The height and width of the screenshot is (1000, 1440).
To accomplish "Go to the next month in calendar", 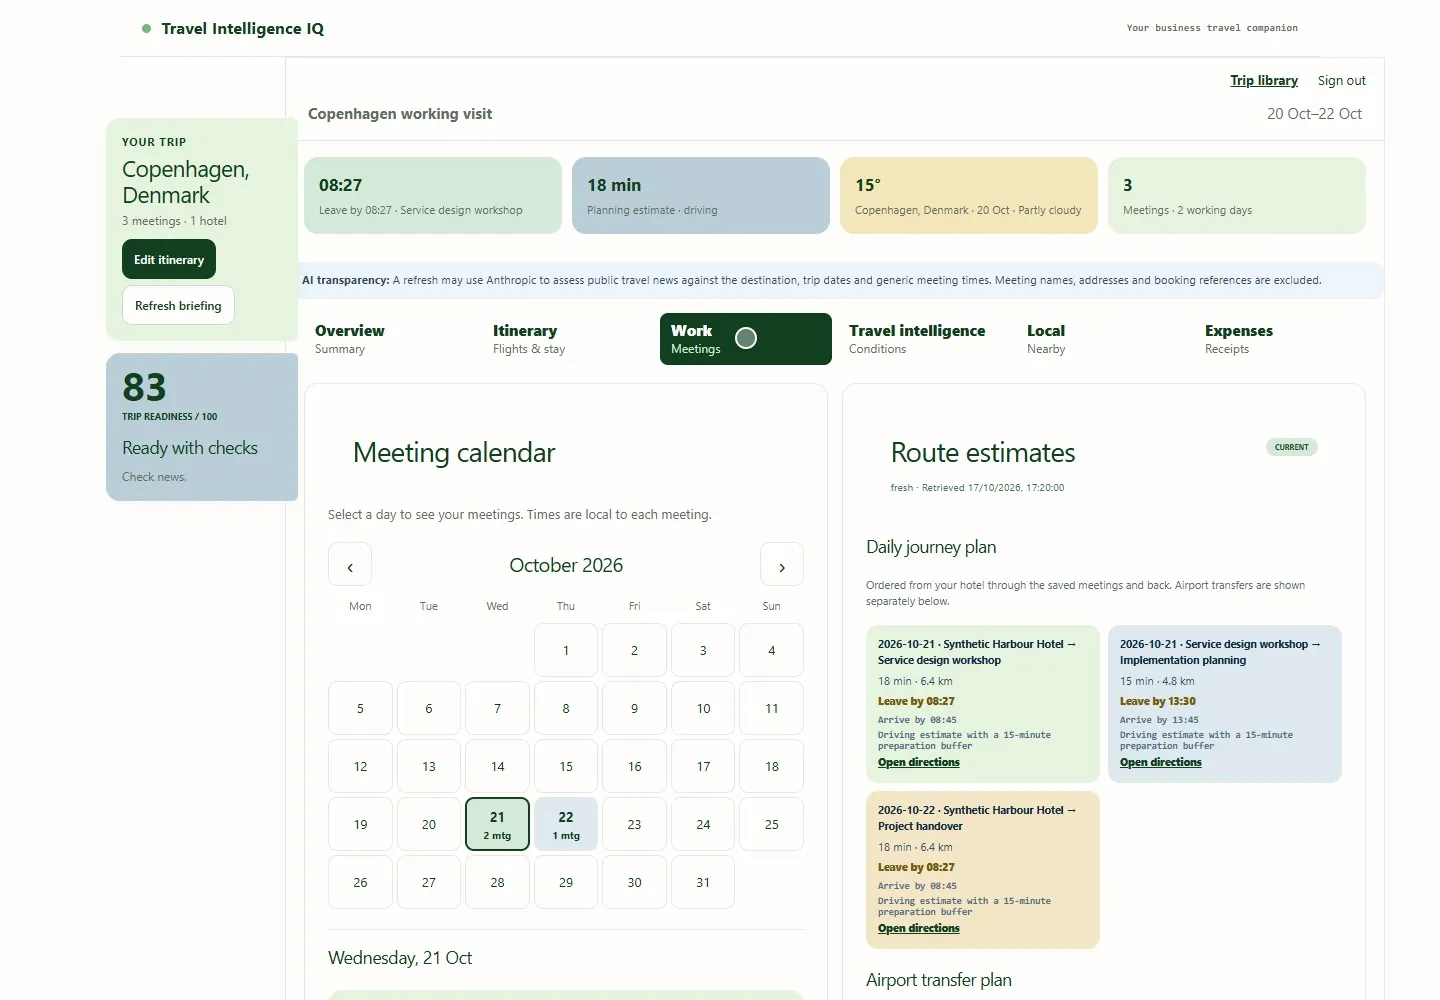I will (x=782, y=564).
